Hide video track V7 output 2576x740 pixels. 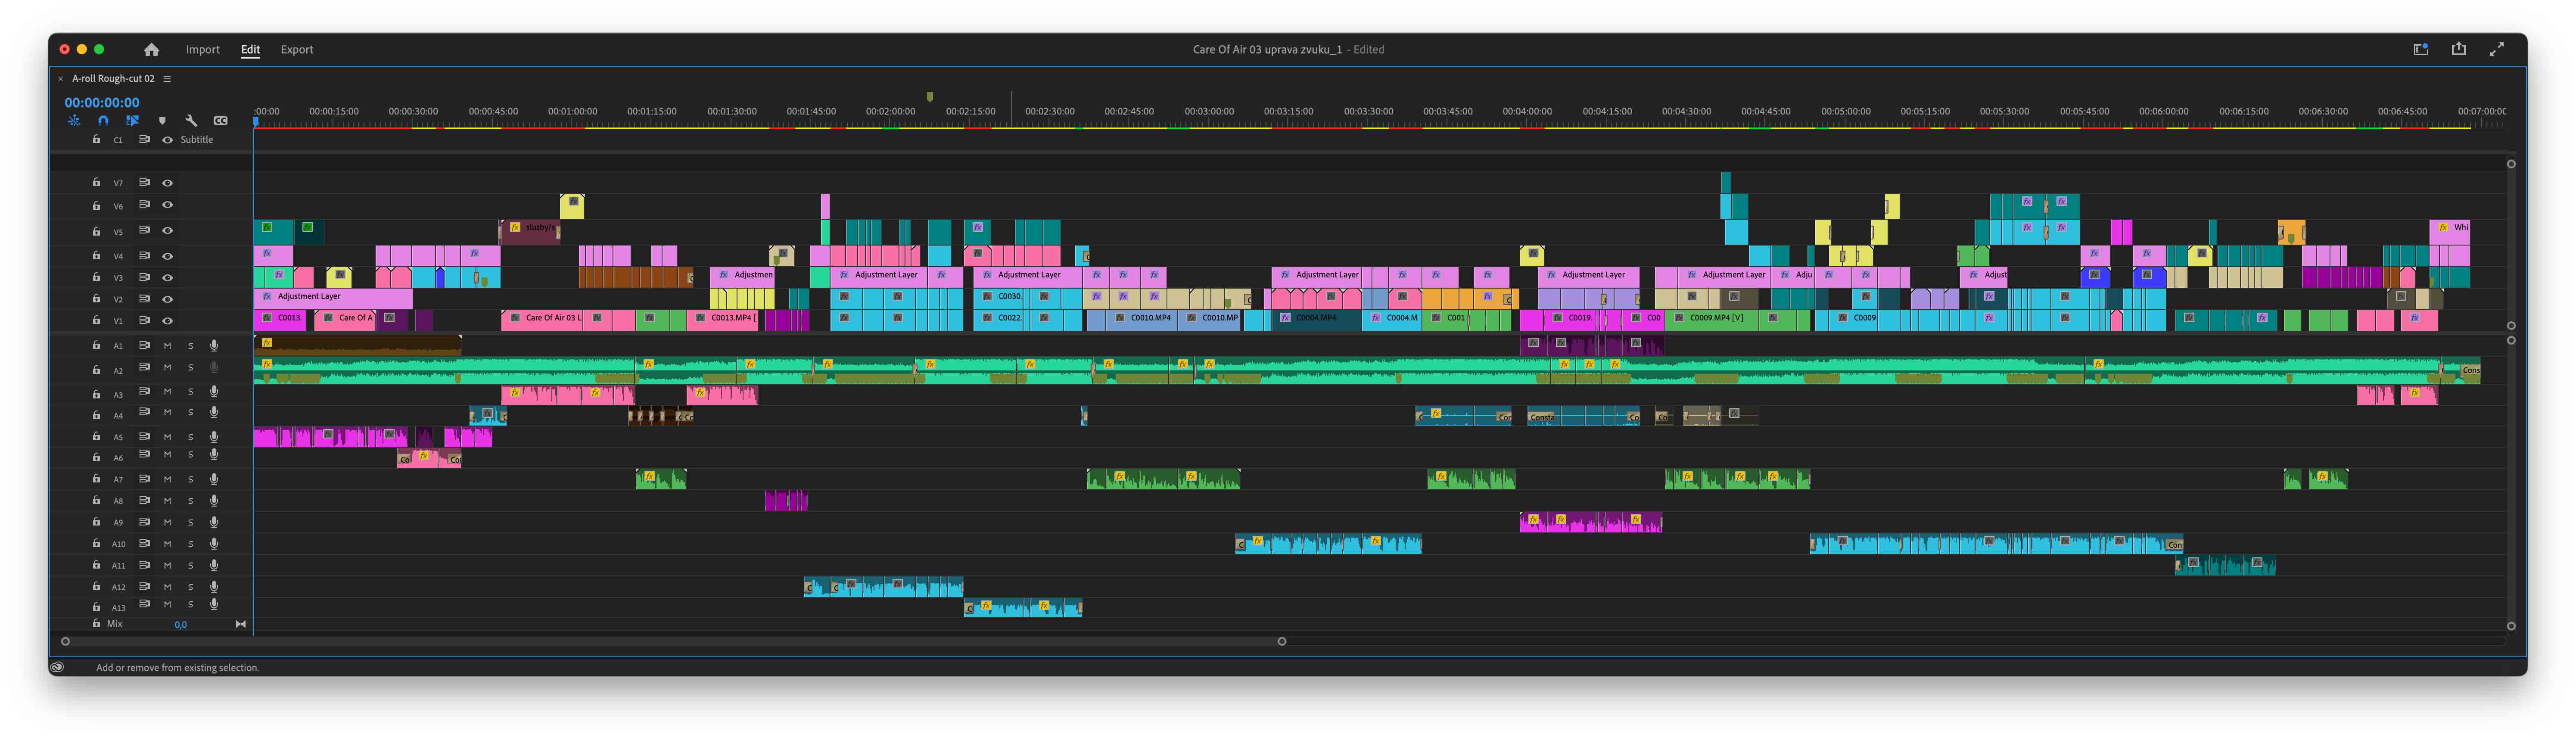167,183
